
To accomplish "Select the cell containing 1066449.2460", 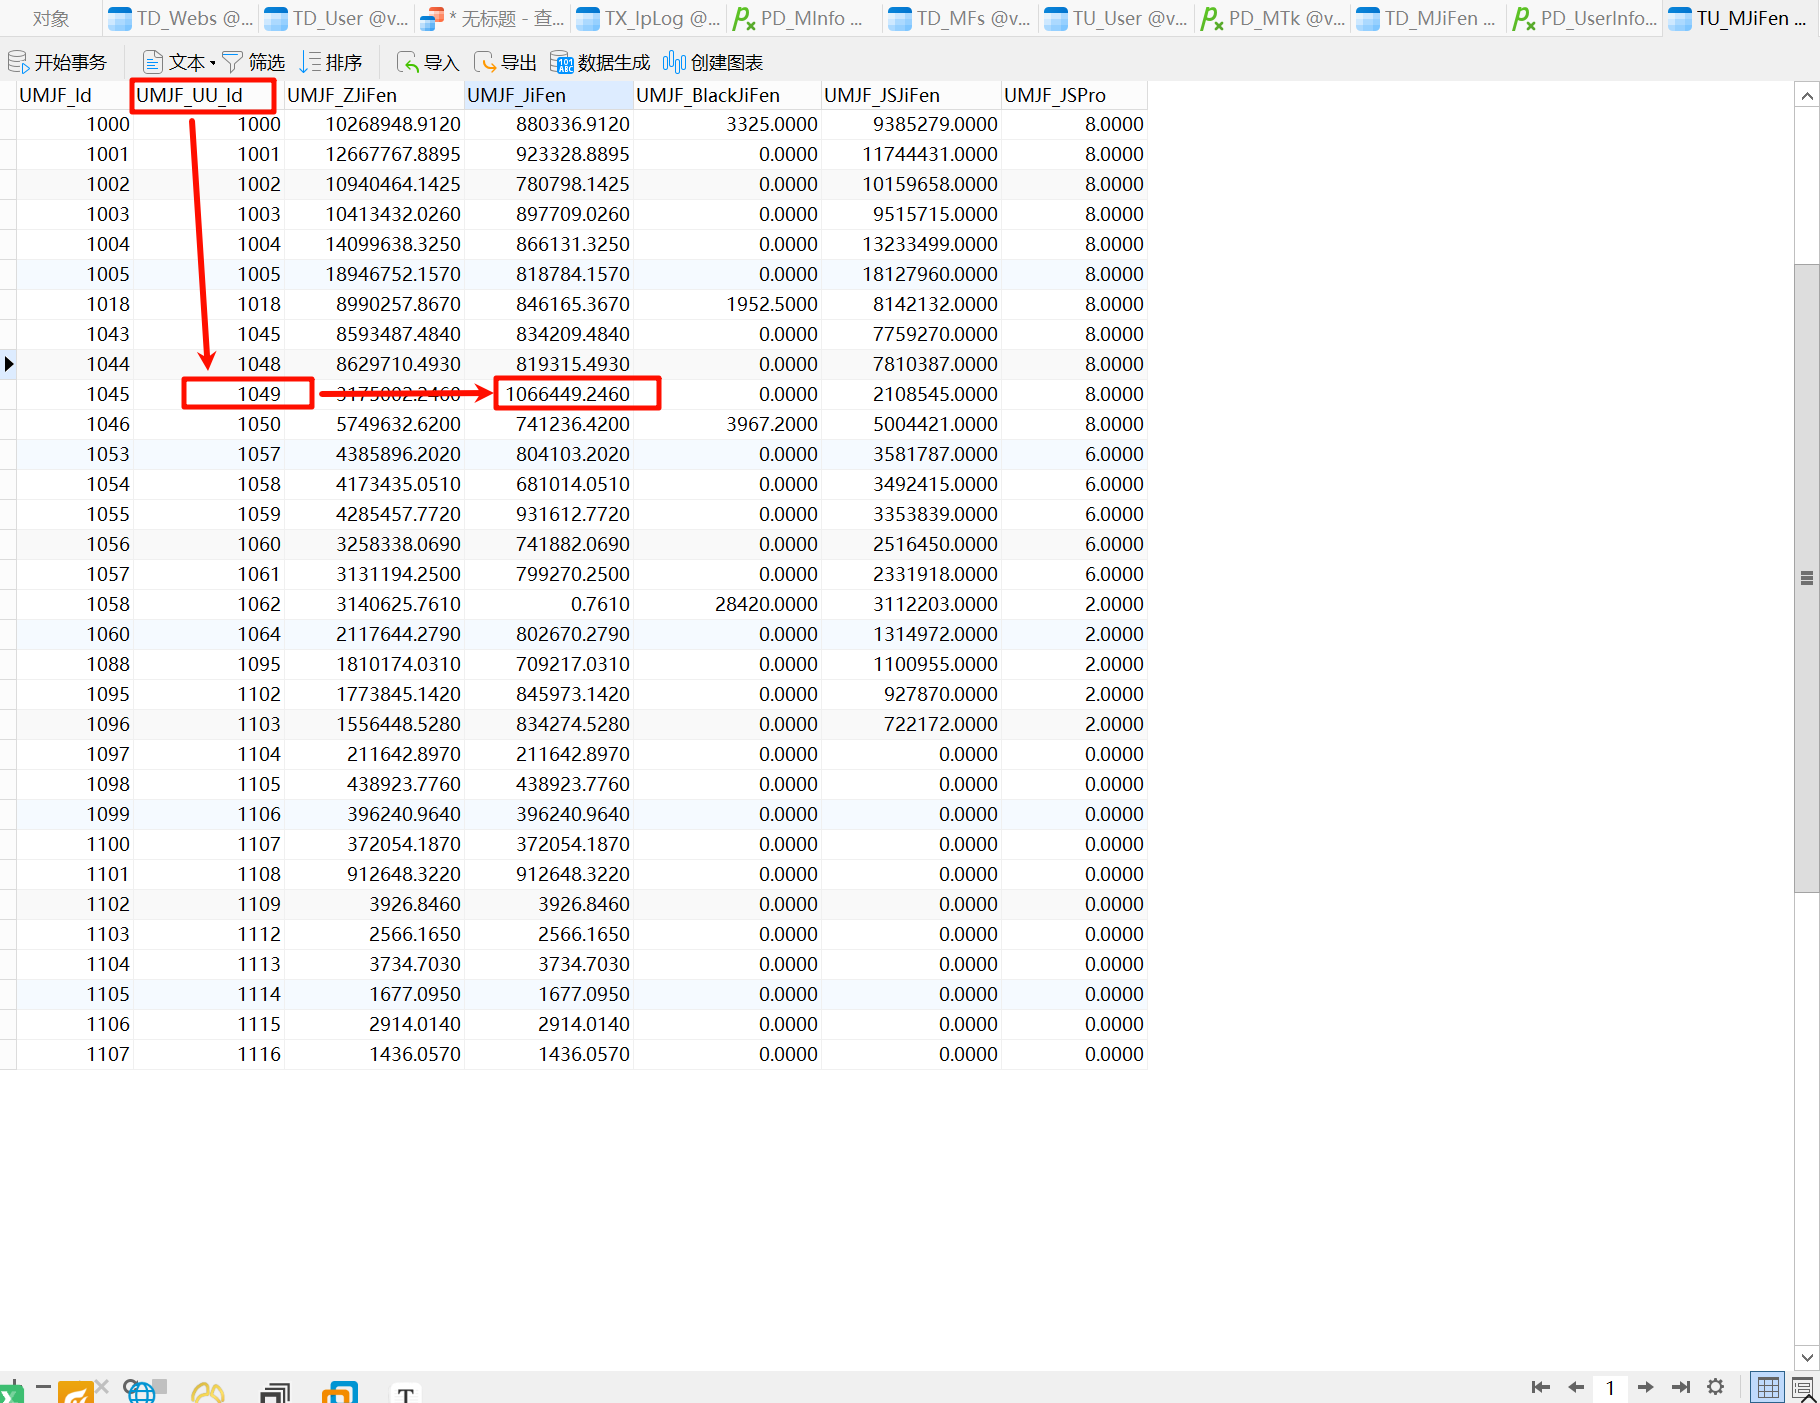I will point(567,394).
